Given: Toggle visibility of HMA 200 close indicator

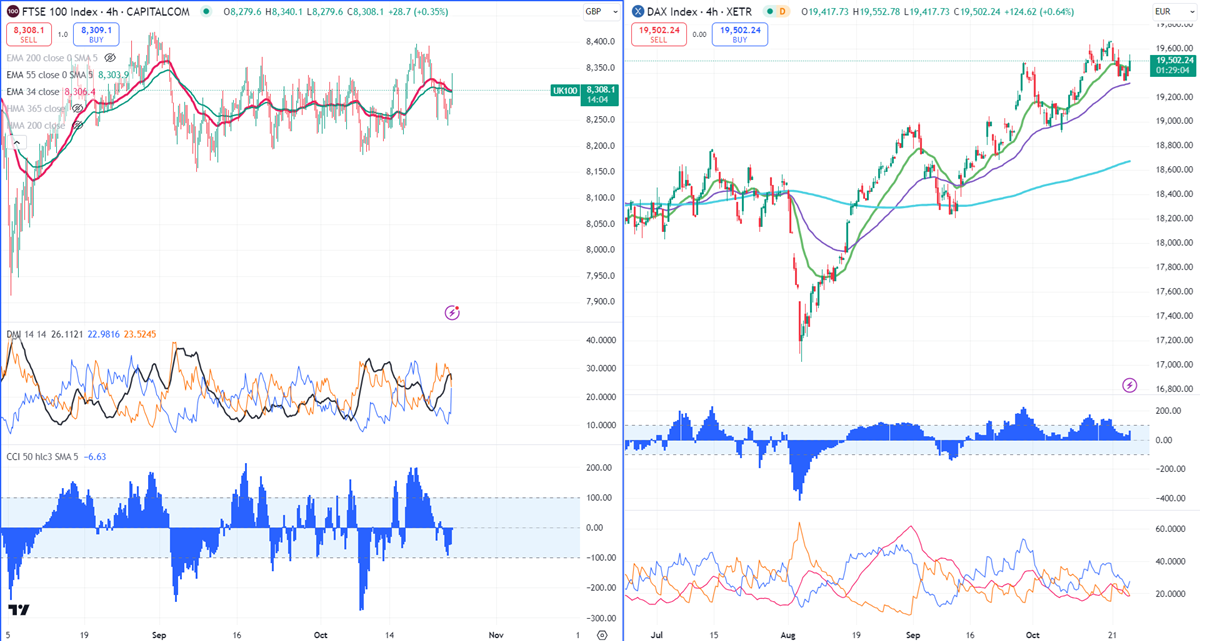Looking at the screenshot, I should [x=77, y=125].
